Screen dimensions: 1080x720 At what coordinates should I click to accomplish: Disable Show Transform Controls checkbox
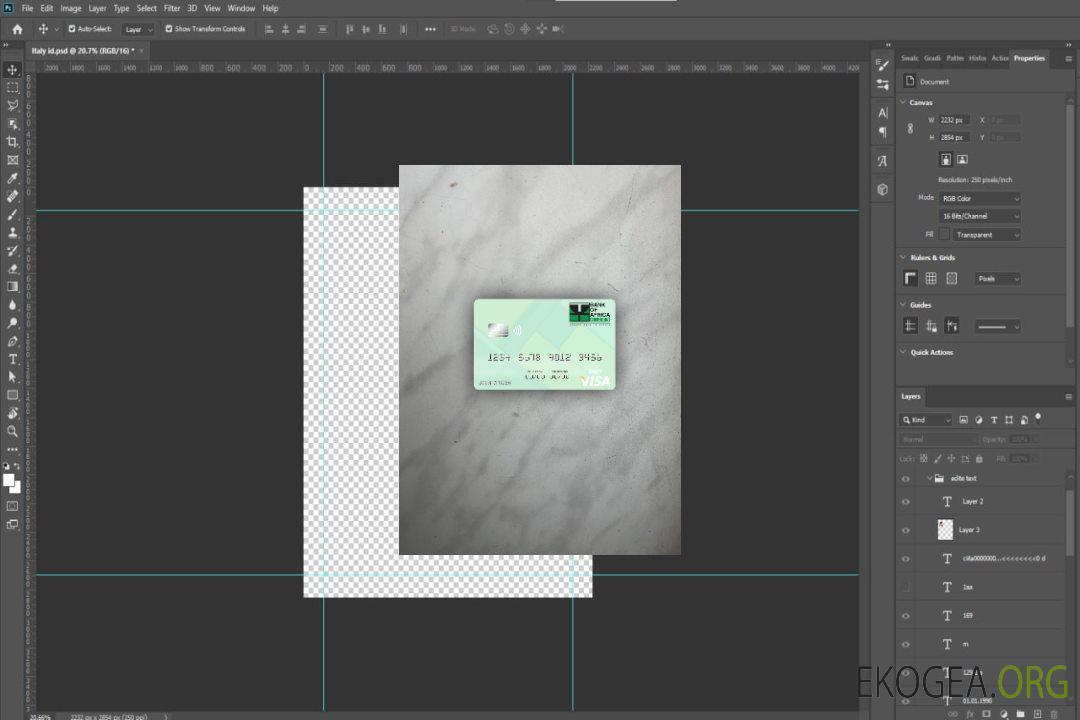pyautogui.click(x=168, y=29)
